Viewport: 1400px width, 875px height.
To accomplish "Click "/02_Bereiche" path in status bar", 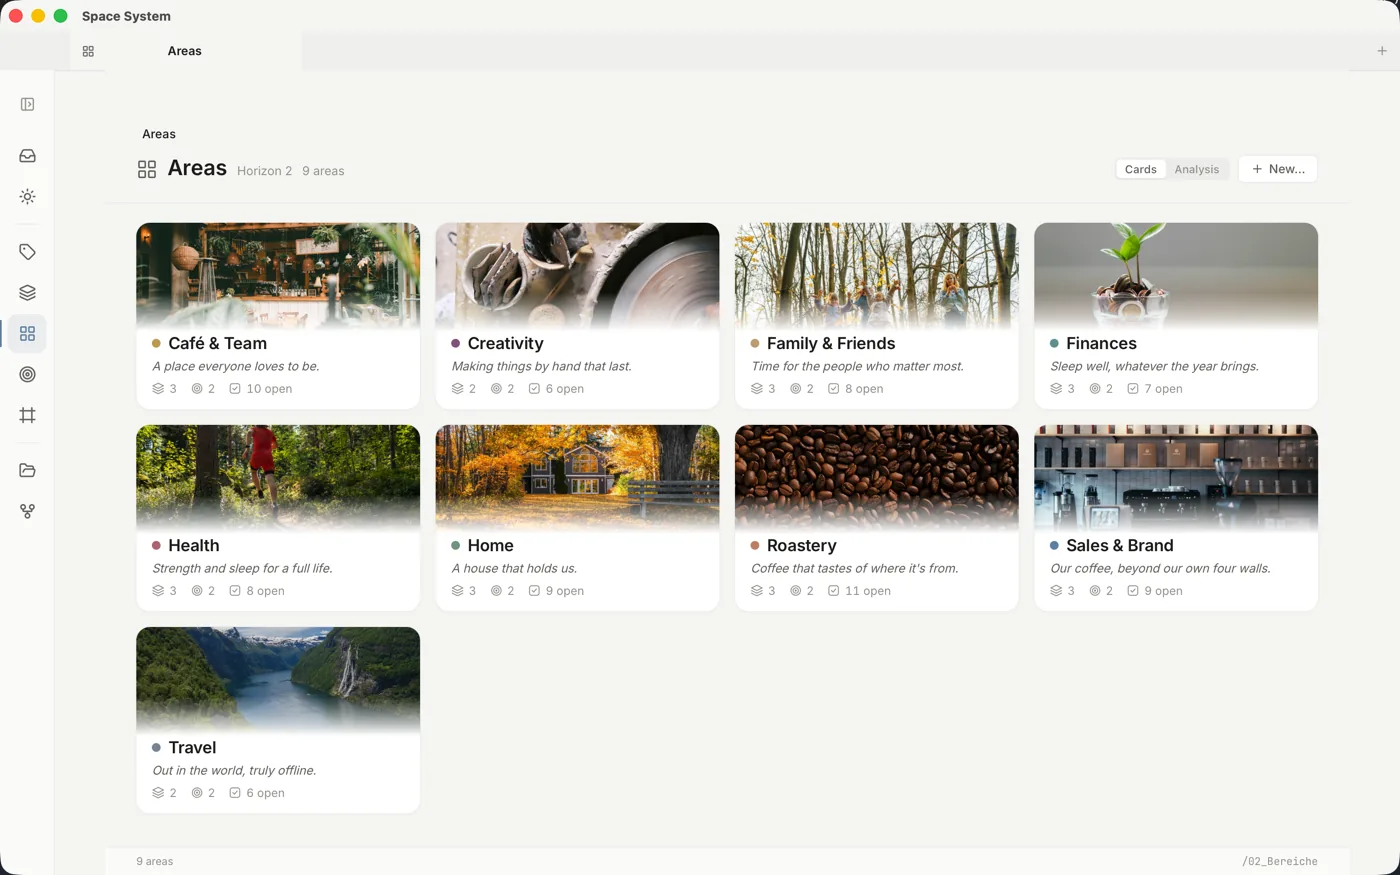I will click(x=1280, y=861).
